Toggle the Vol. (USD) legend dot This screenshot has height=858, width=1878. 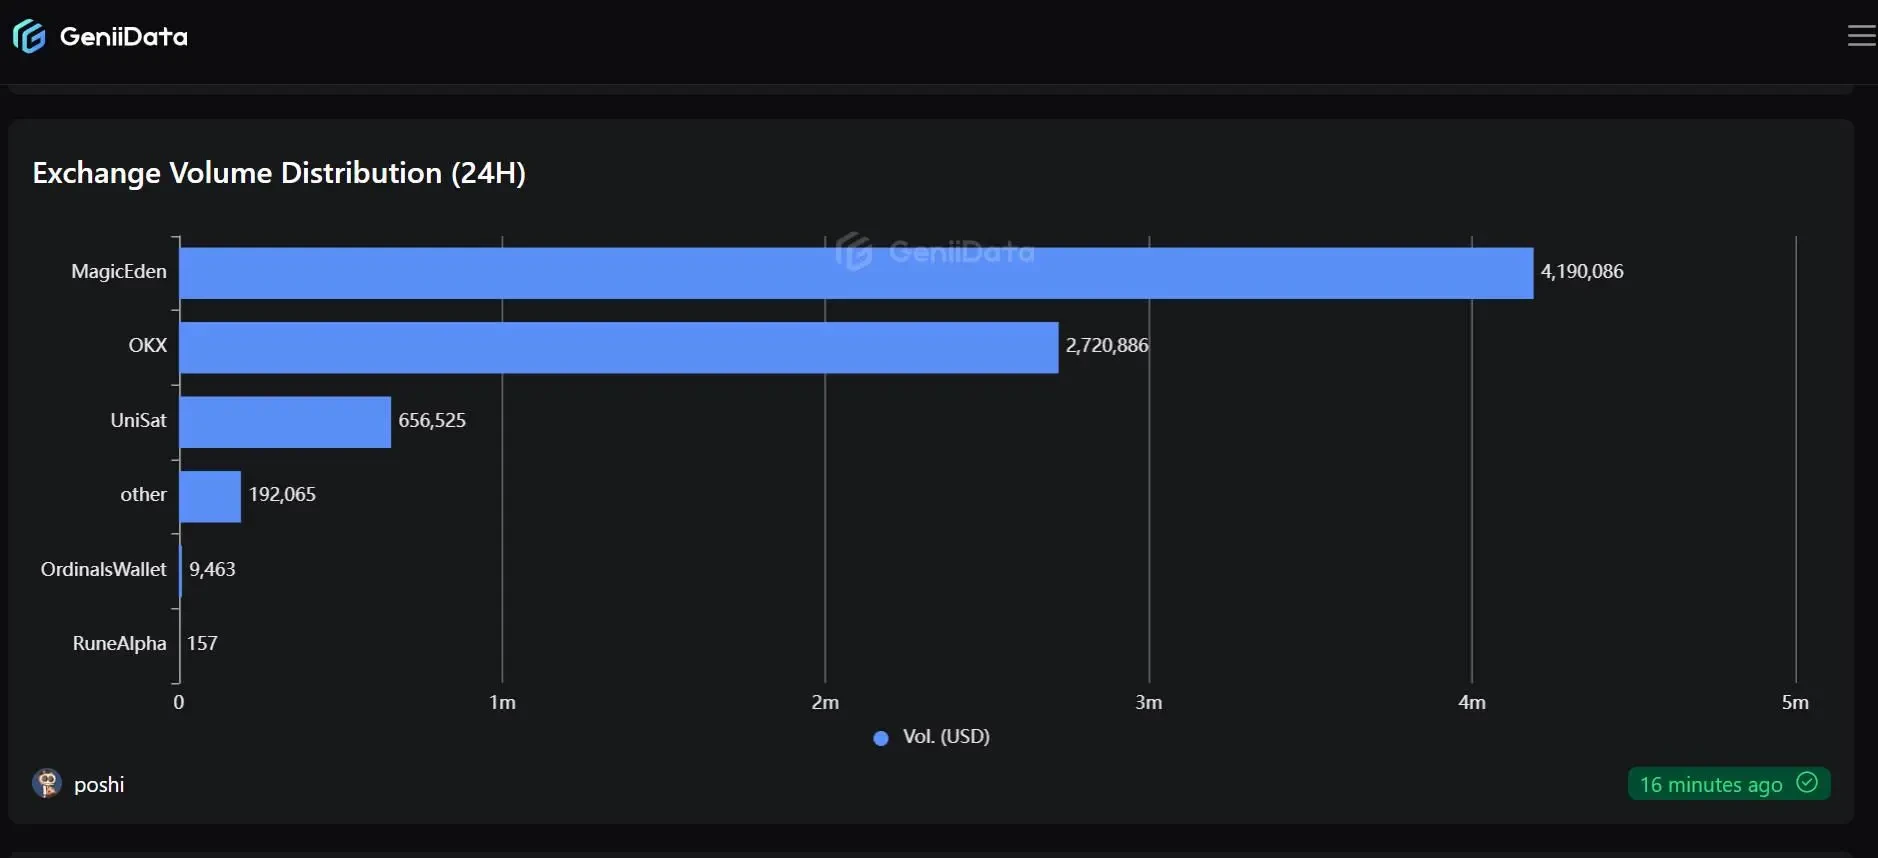881,738
